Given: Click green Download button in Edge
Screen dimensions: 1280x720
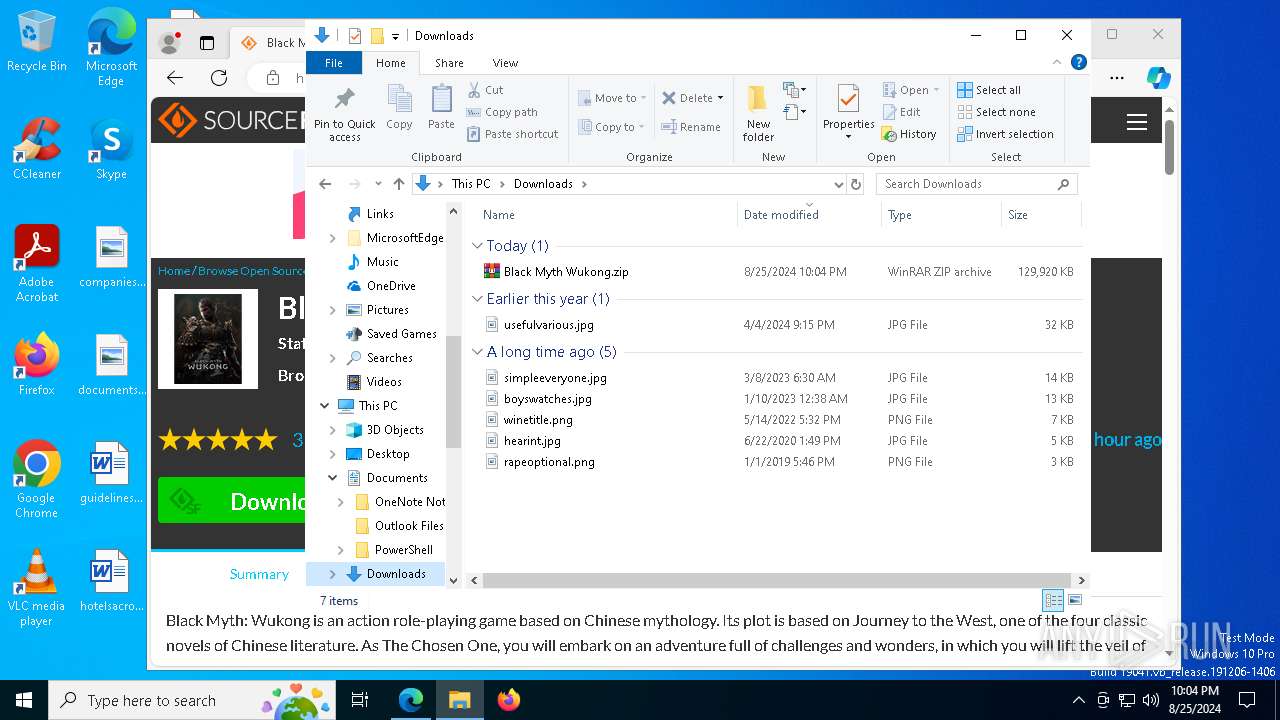Looking at the screenshot, I should (x=232, y=501).
